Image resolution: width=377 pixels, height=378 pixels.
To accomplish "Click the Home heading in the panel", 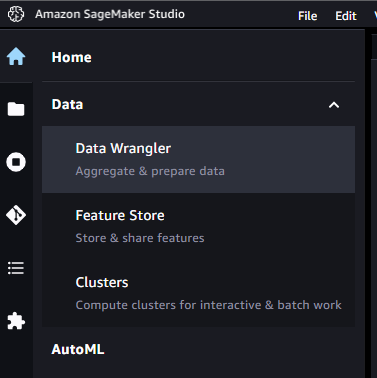I will tap(71, 57).
